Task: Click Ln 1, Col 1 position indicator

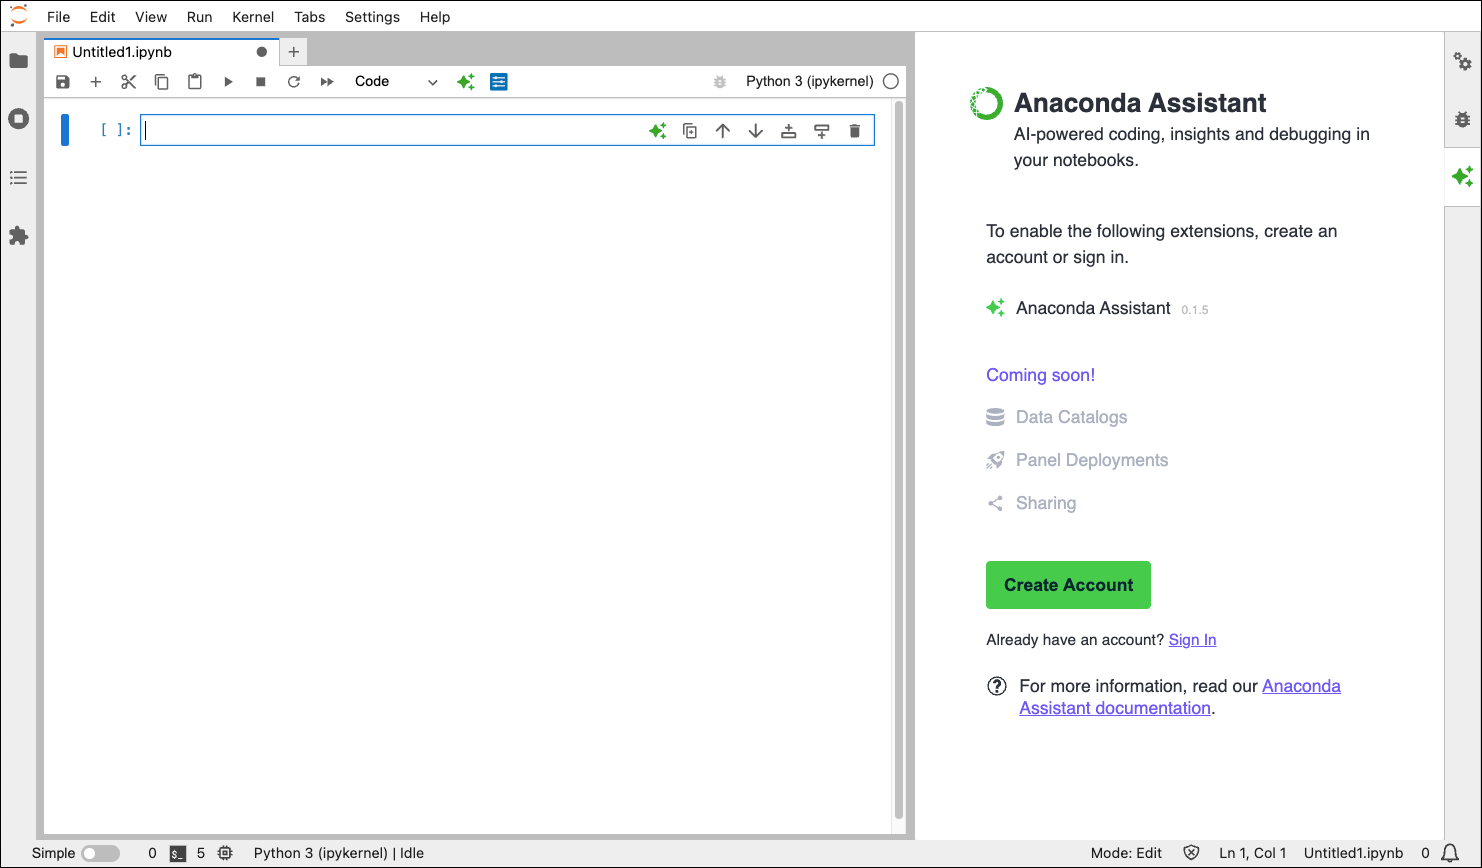Action: pyautogui.click(x=1252, y=853)
